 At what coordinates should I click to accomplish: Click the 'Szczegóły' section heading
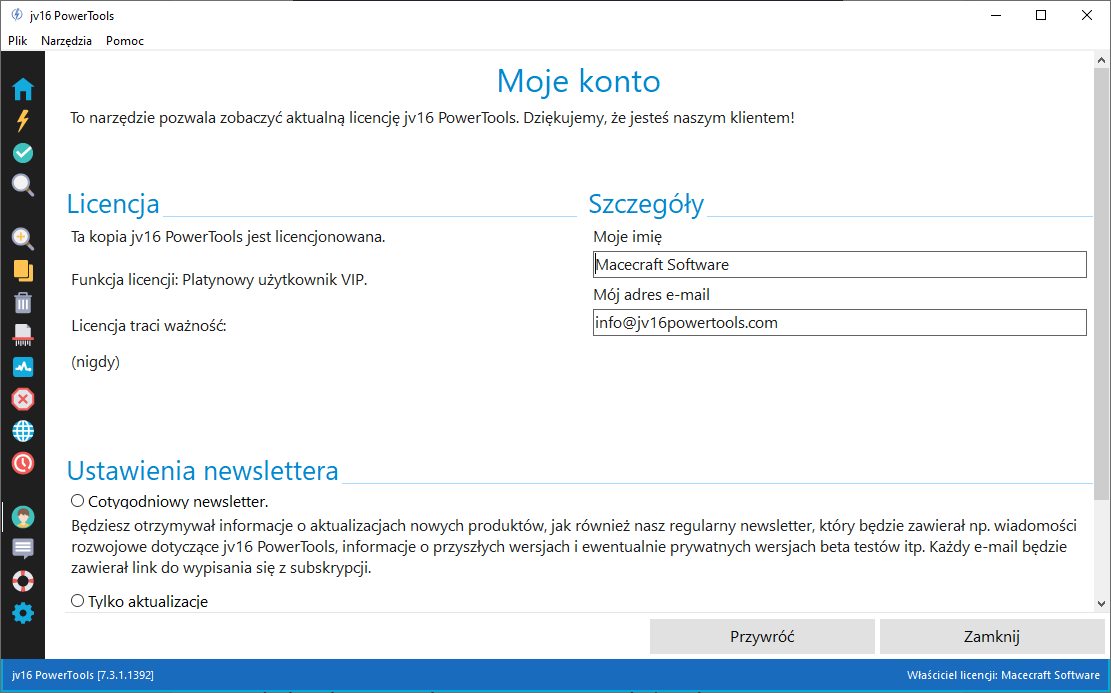[646, 203]
